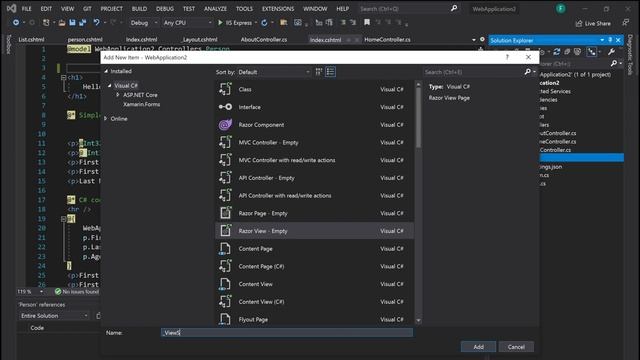The width and height of the screenshot is (640, 360).
Task: Open the BUILD menu
Action: pyautogui.click(x=139, y=9)
